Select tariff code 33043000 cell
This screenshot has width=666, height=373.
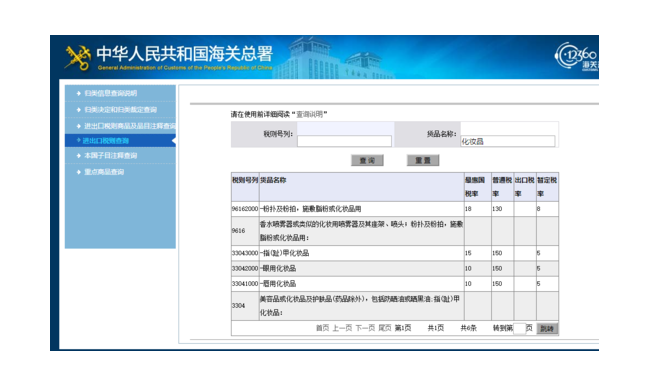click(x=245, y=253)
